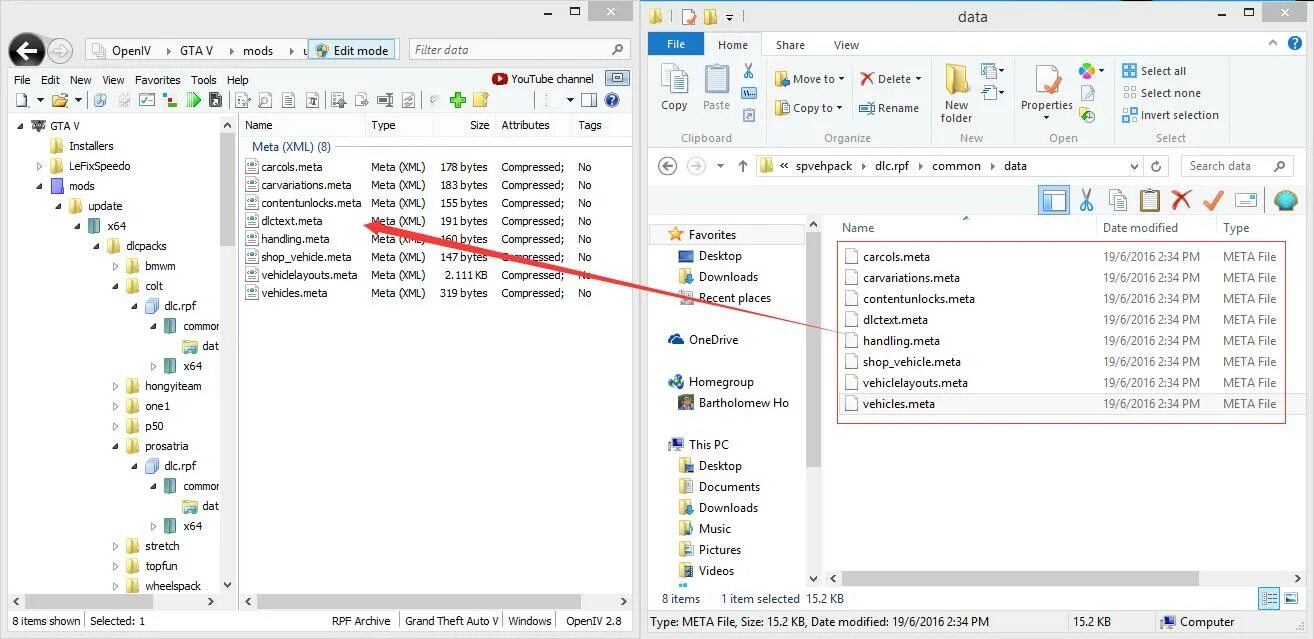Image resolution: width=1314 pixels, height=639 pixels.
Task: Click the Filter data field in OpenIV
Action: 519,50
